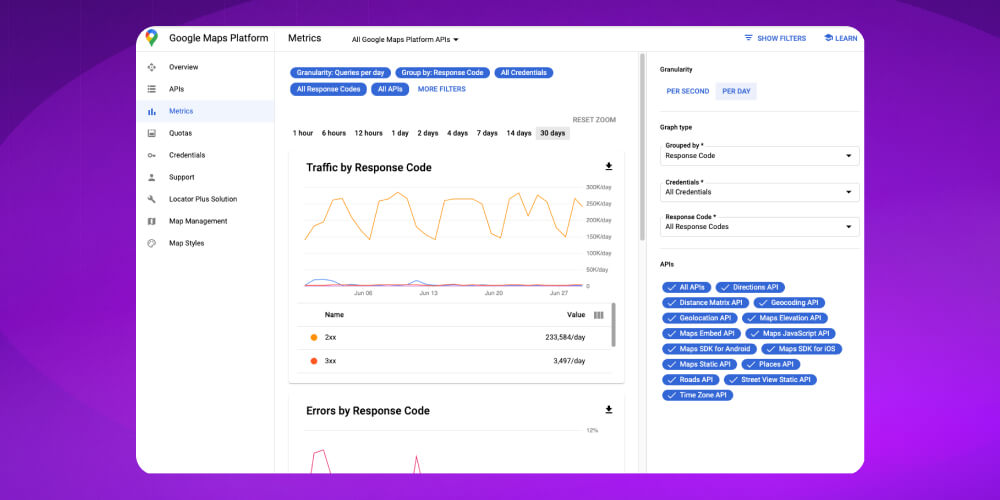
Task: Toggle the Places API chip
Action: (770, 364)
